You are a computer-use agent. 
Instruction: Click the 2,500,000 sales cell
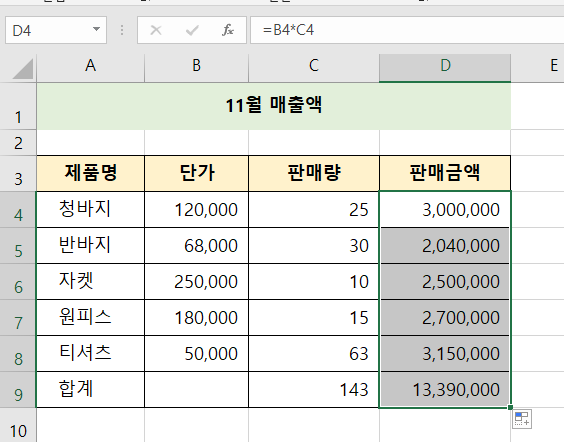click(445, 281)
